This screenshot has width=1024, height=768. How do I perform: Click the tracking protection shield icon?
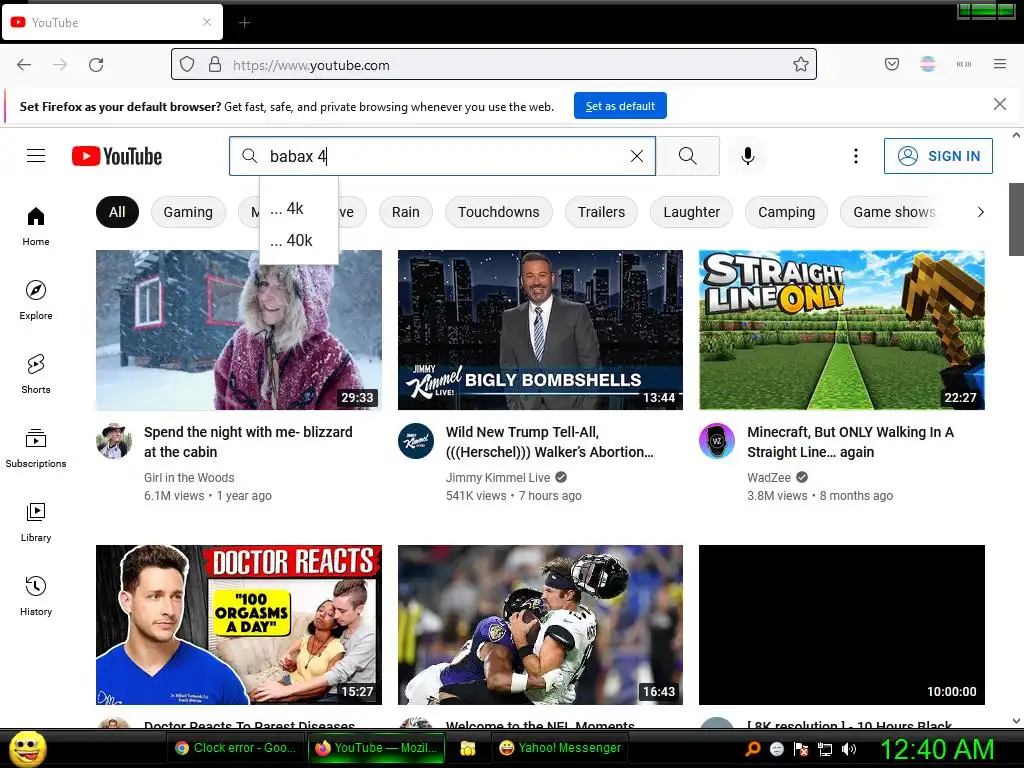(187, 64)
